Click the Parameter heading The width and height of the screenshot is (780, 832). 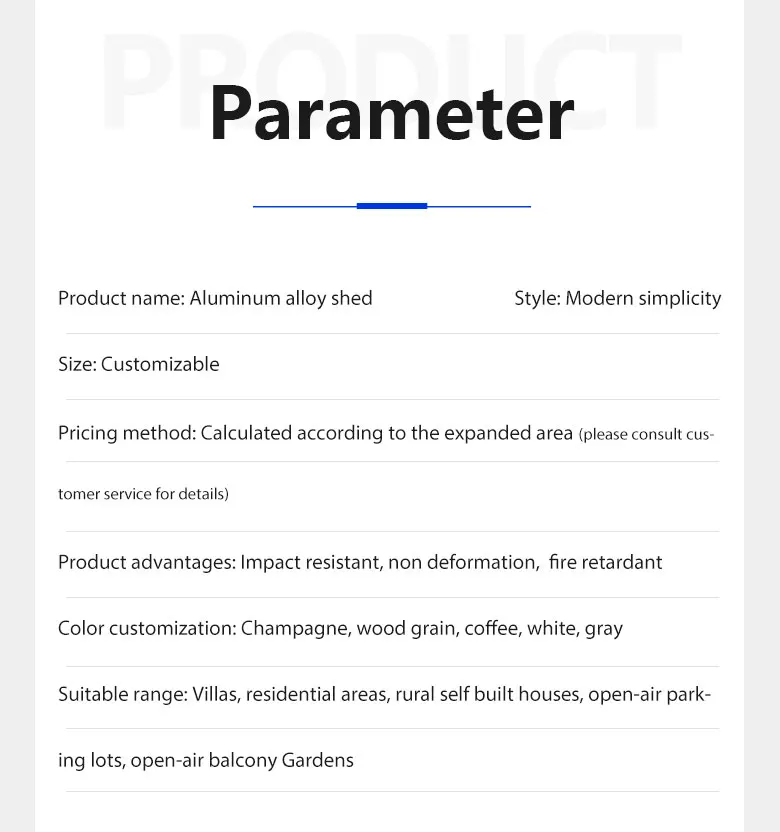click(x=392, y=112)
